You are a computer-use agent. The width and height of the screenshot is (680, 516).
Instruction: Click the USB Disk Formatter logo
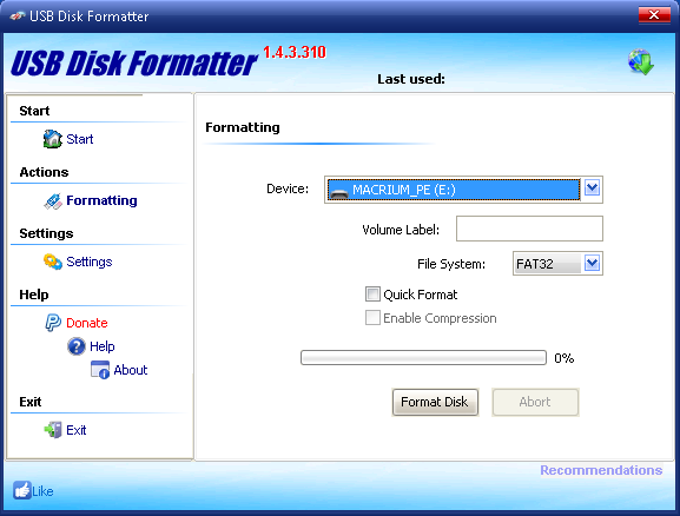coord(134,63)
